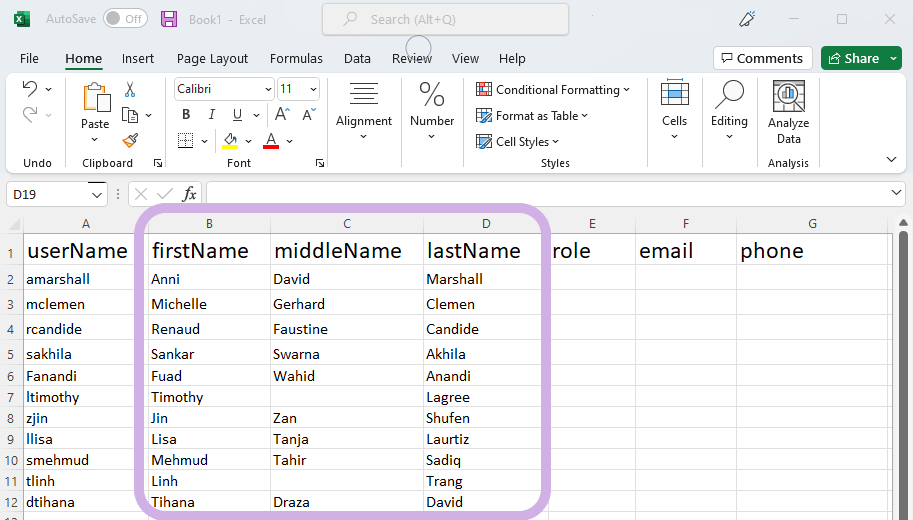The width and height of the screenshot is (913, 520).
Task: Click the Insert Function fx icon
Action: coord(189,194)
